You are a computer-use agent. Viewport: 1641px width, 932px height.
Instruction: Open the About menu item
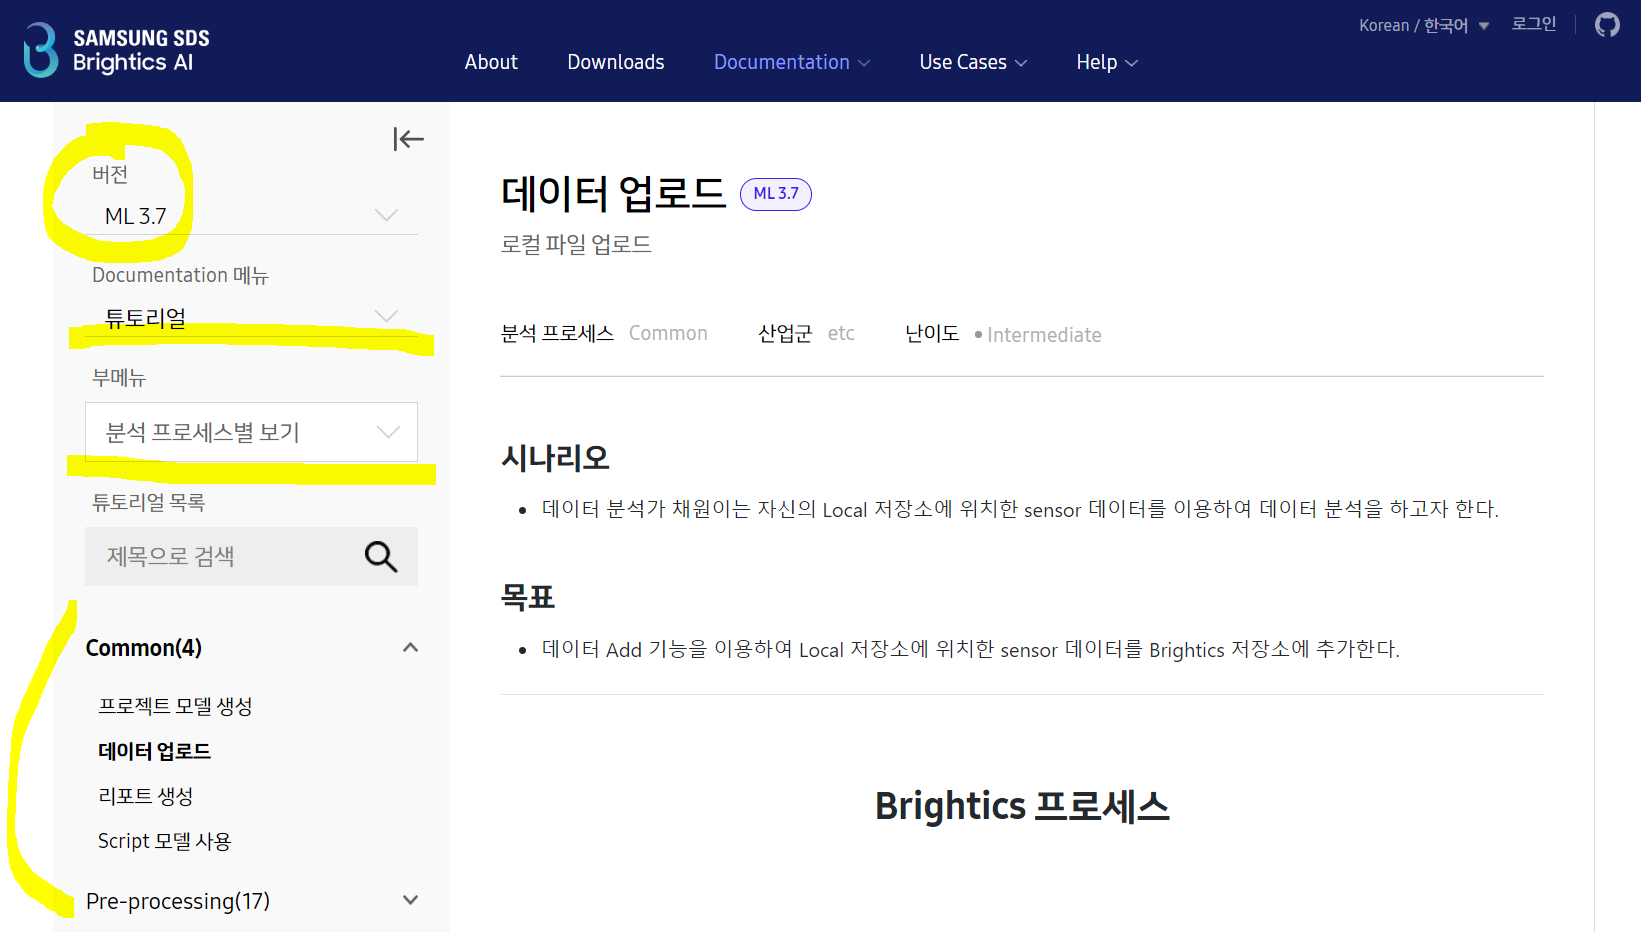[x=491, y=62]
